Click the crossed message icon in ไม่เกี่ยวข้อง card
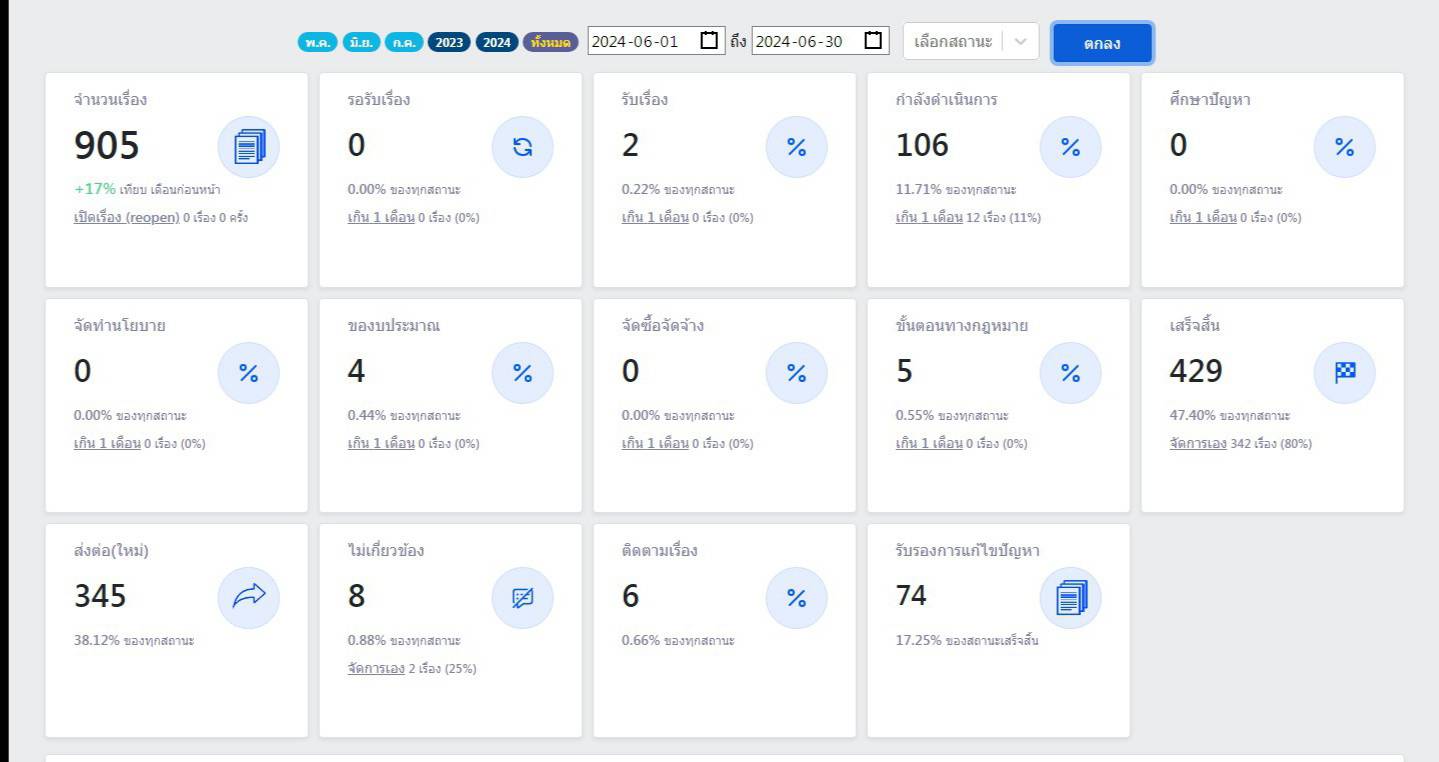 pos(522,598)
